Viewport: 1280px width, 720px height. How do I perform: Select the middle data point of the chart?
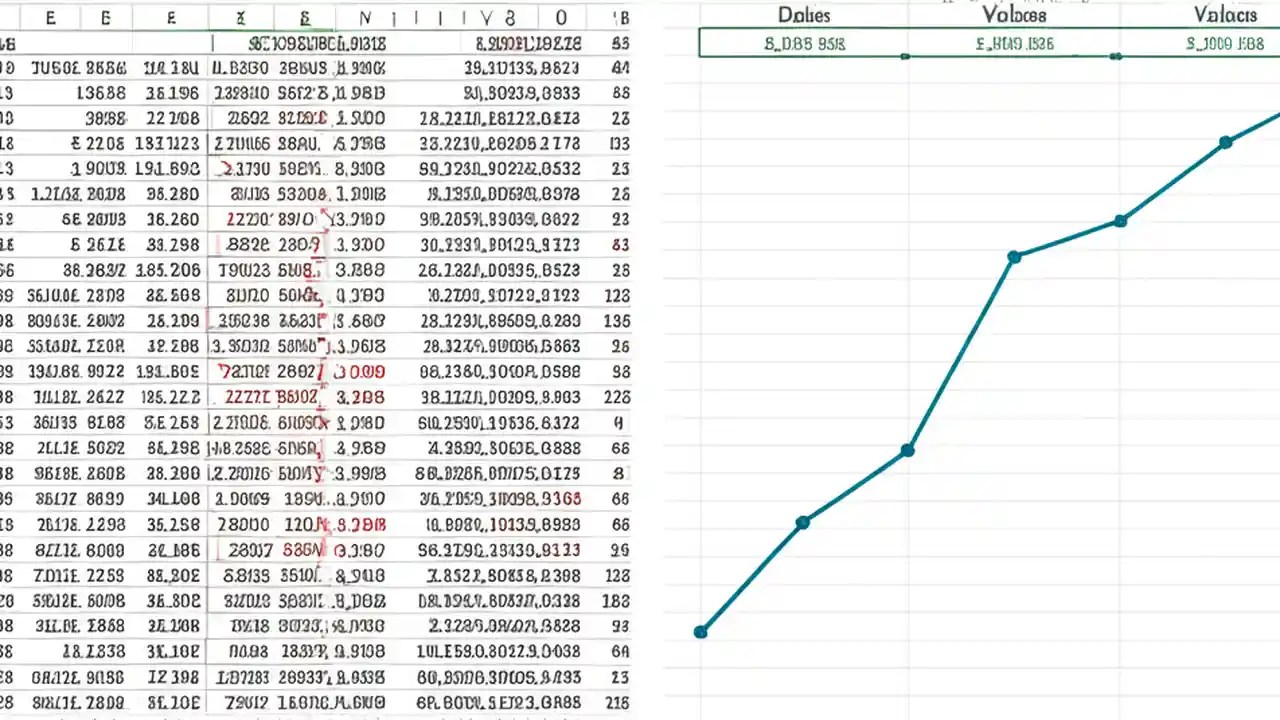907,450
